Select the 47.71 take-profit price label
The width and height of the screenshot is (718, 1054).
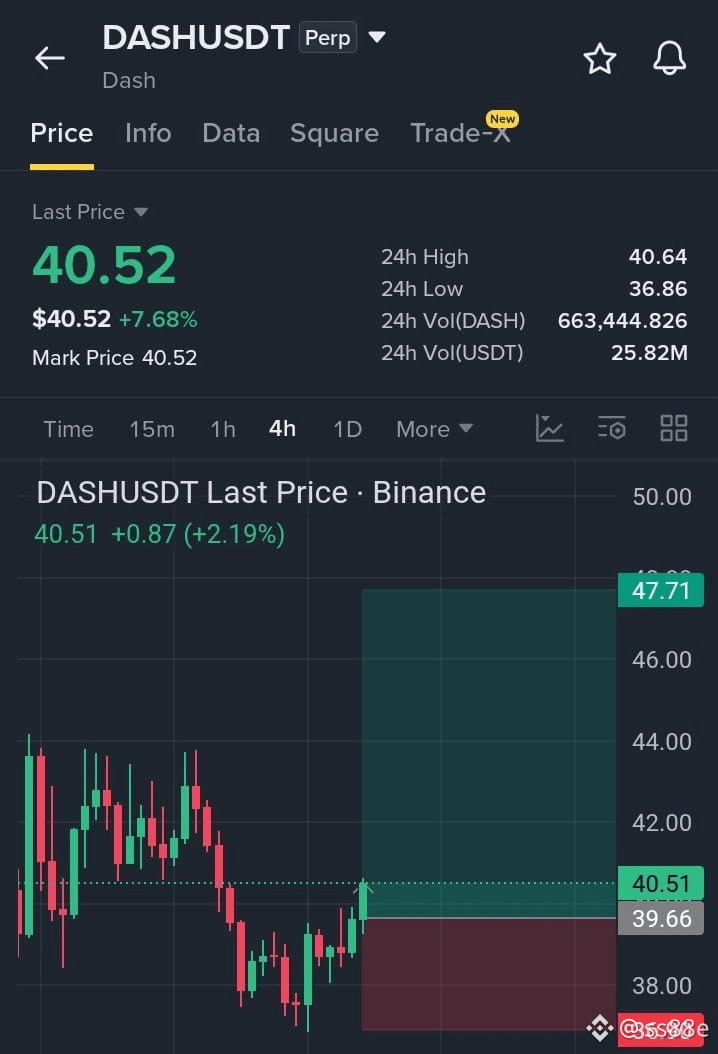pos(661,590)
